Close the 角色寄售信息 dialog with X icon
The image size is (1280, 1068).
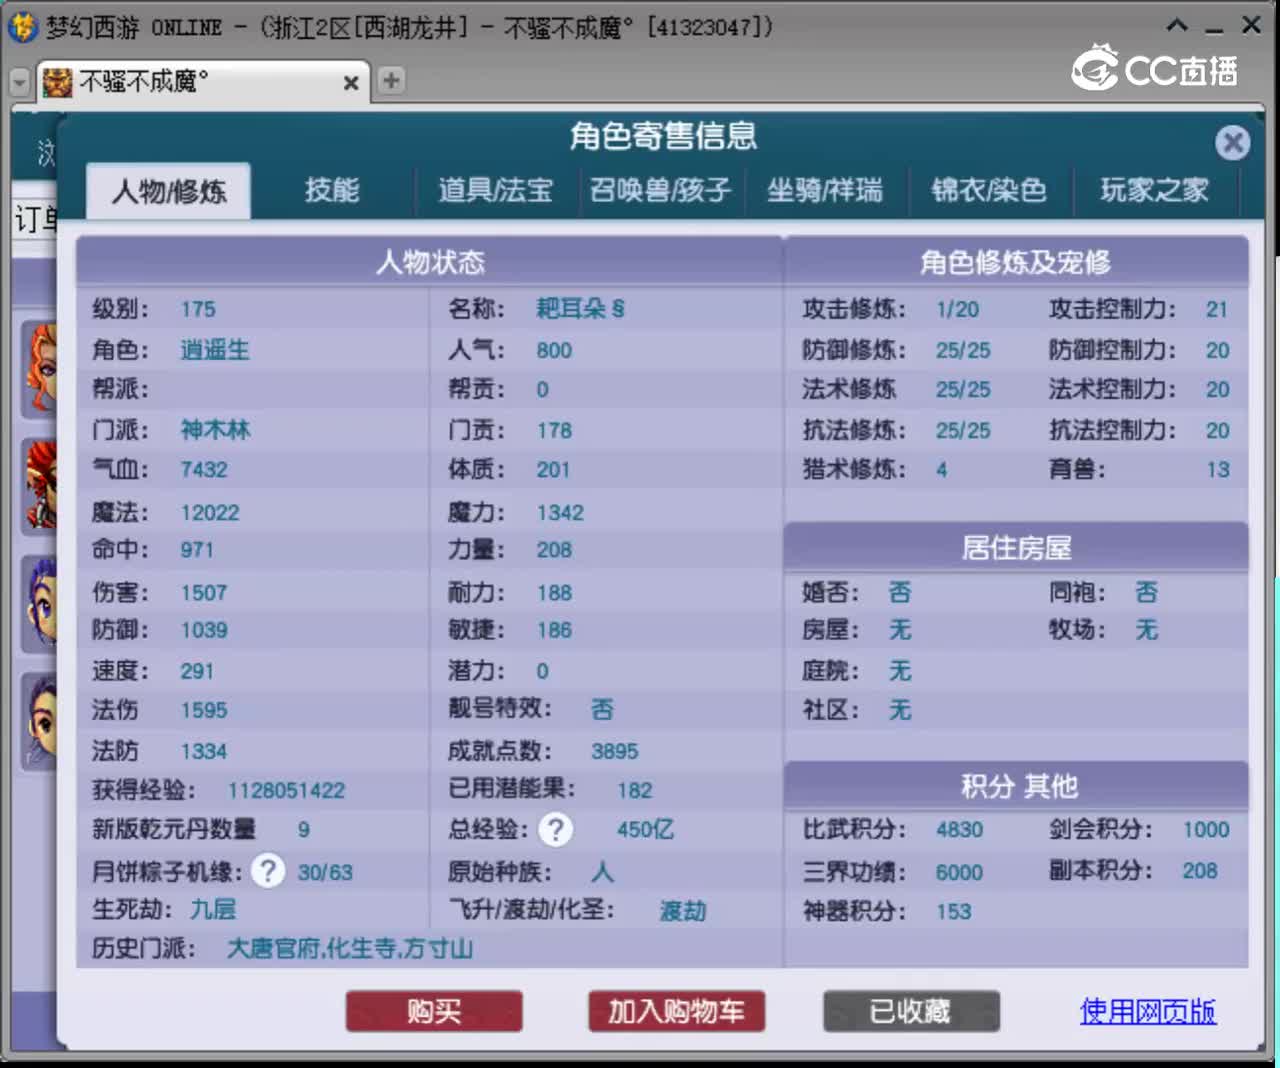tap(1232, 143)
